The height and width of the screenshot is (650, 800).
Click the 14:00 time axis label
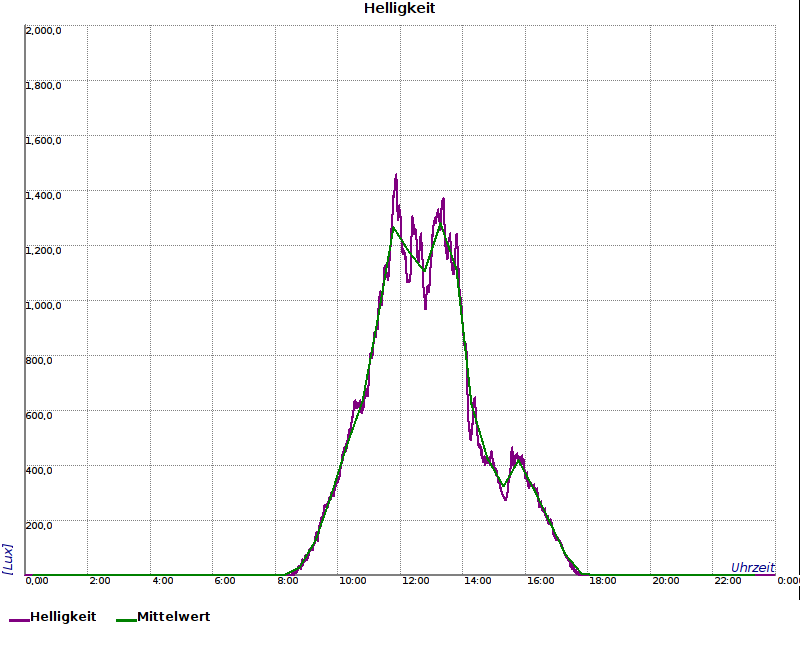478,581
